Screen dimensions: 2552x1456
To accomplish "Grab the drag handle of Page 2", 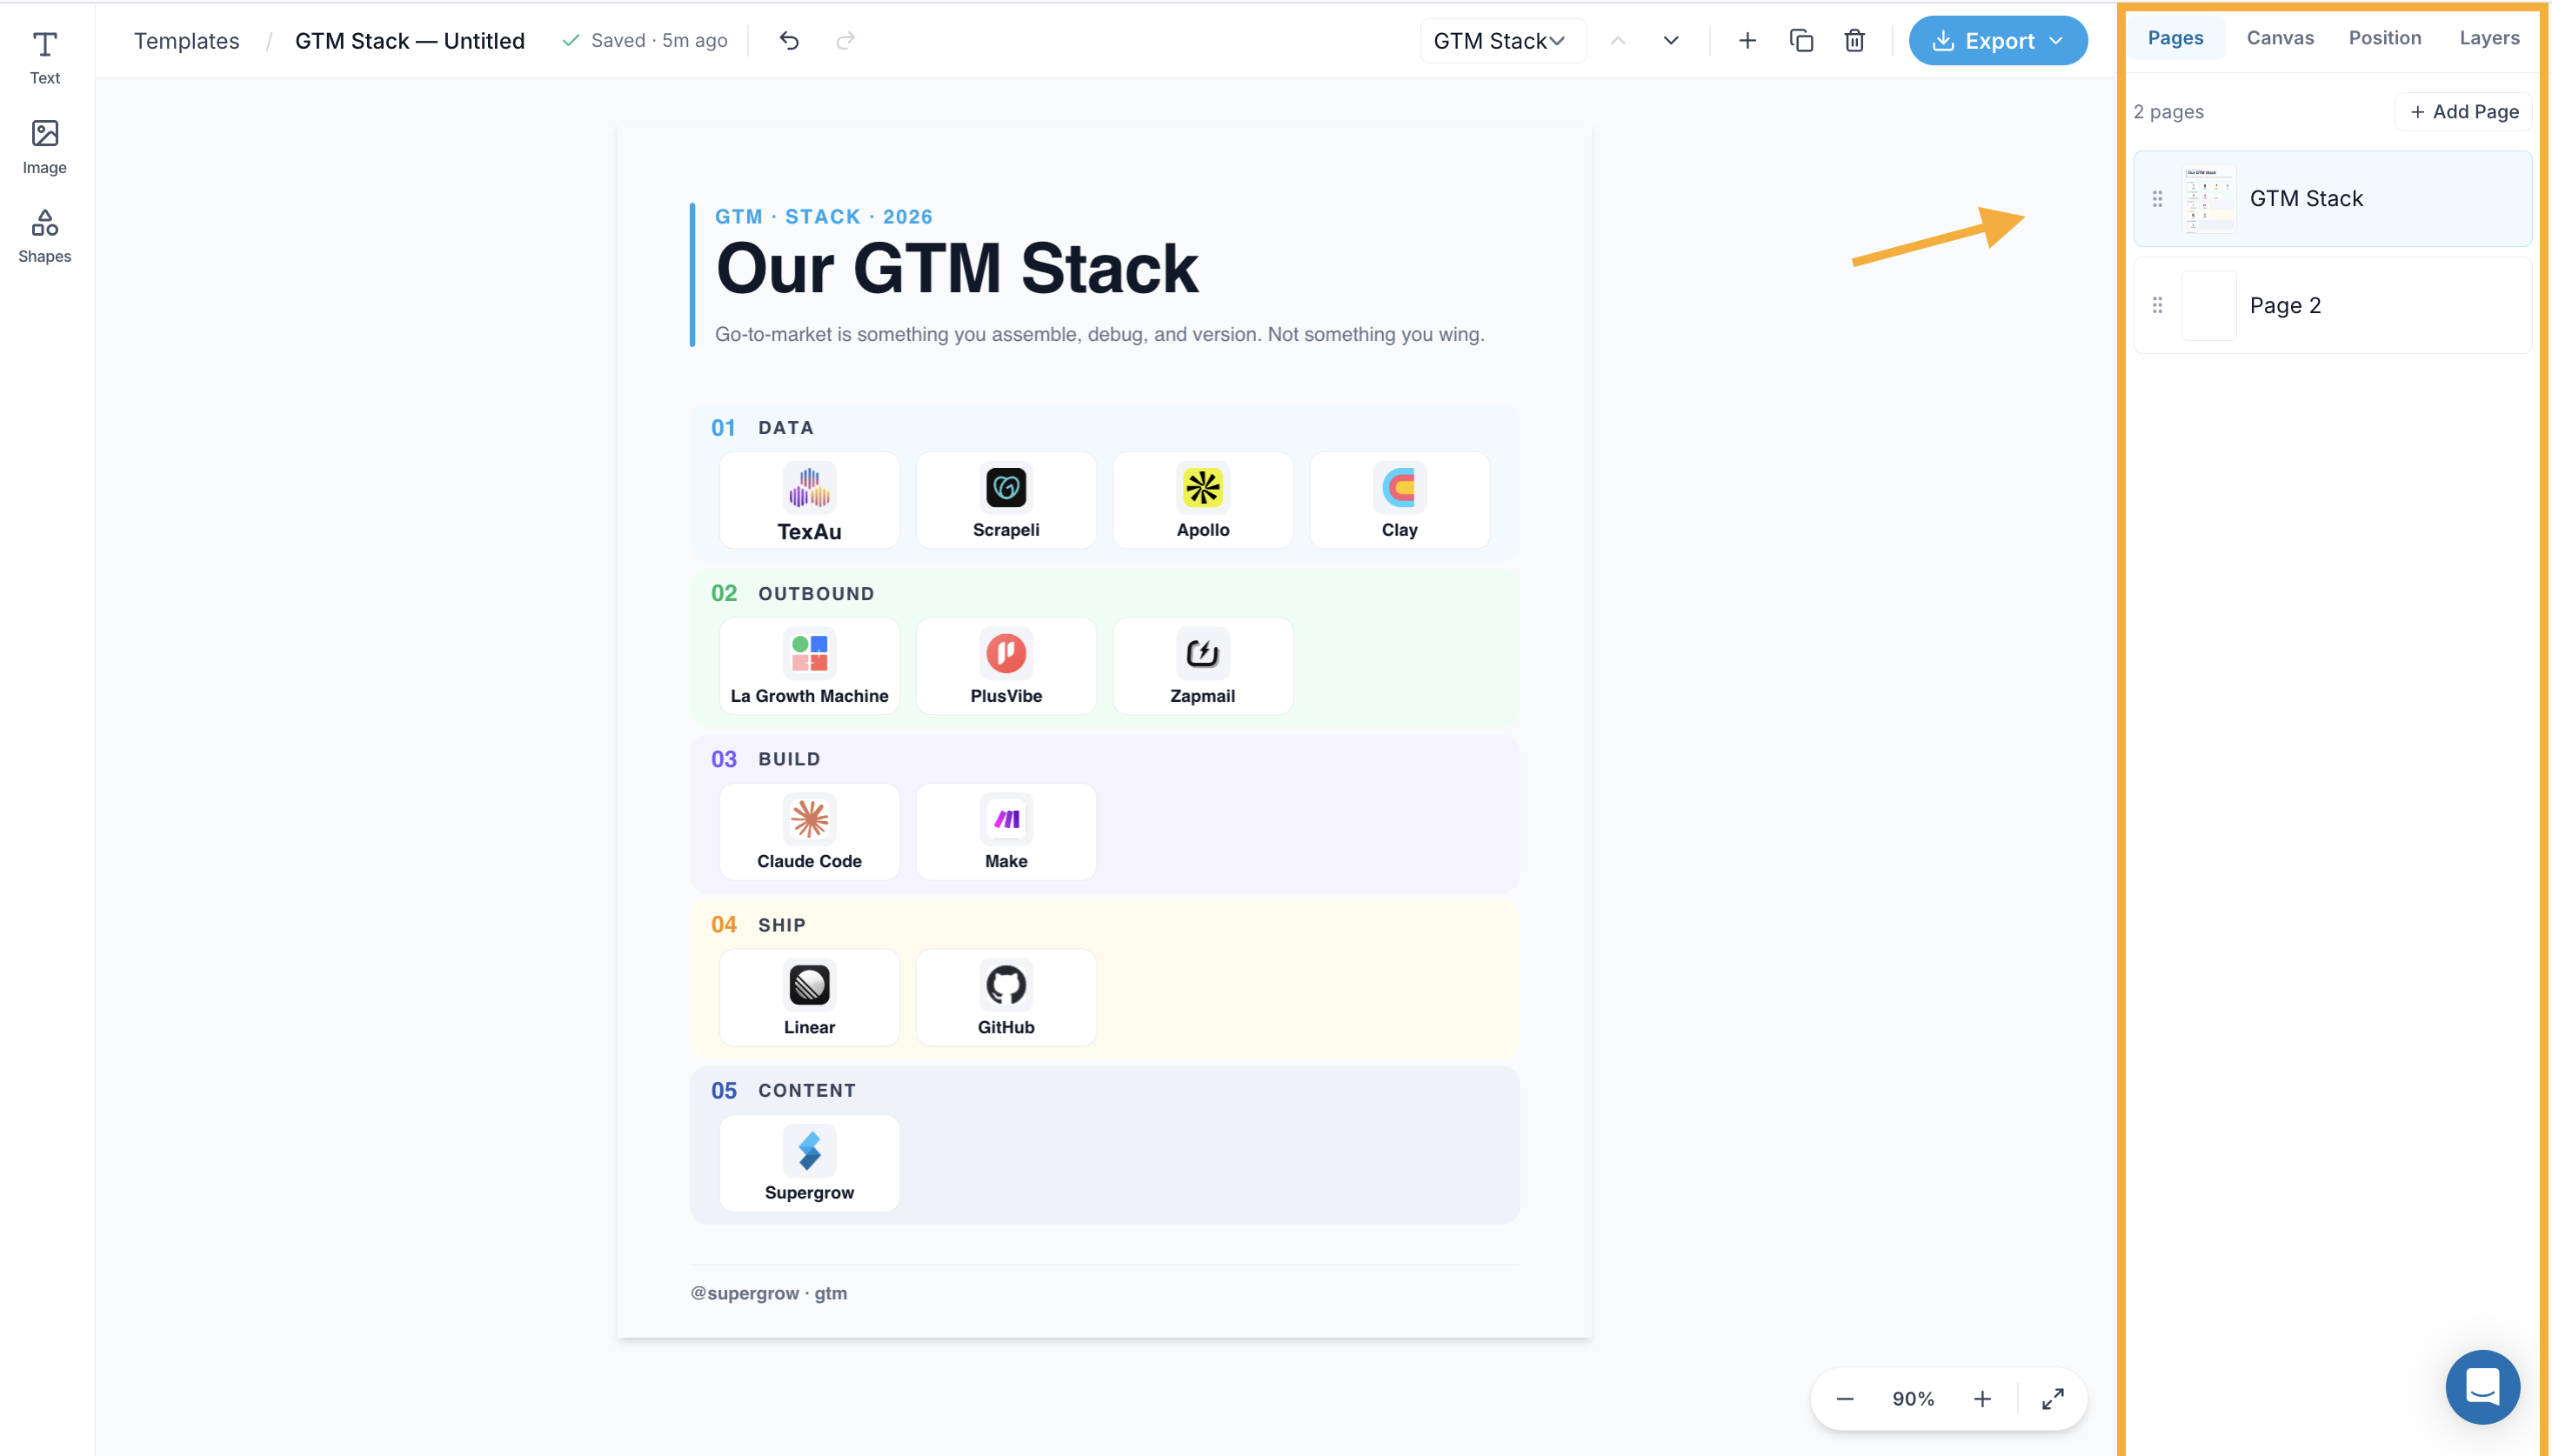I will [2158, 305].
